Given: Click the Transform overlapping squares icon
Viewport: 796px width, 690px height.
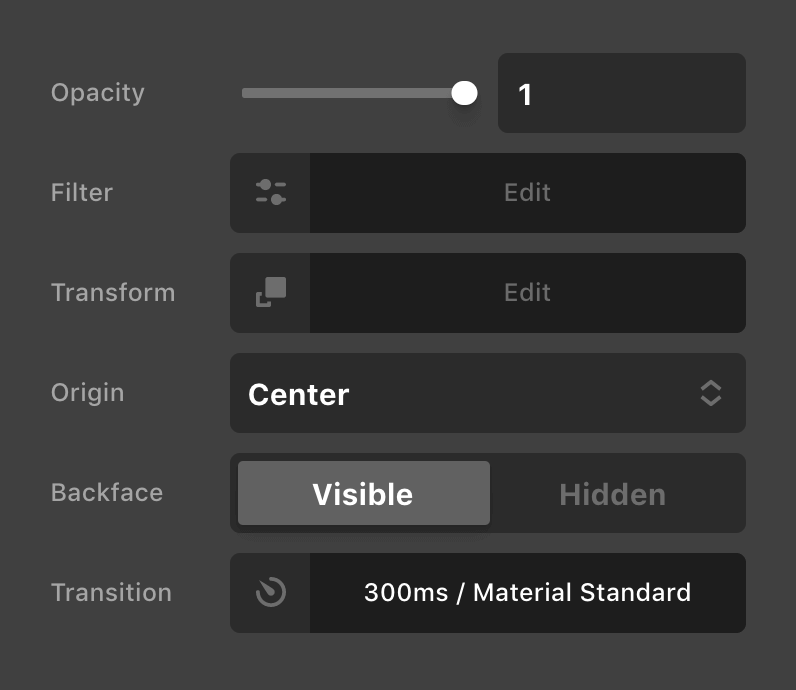Looking at the screenshot, I should click(x=270, y=293).
